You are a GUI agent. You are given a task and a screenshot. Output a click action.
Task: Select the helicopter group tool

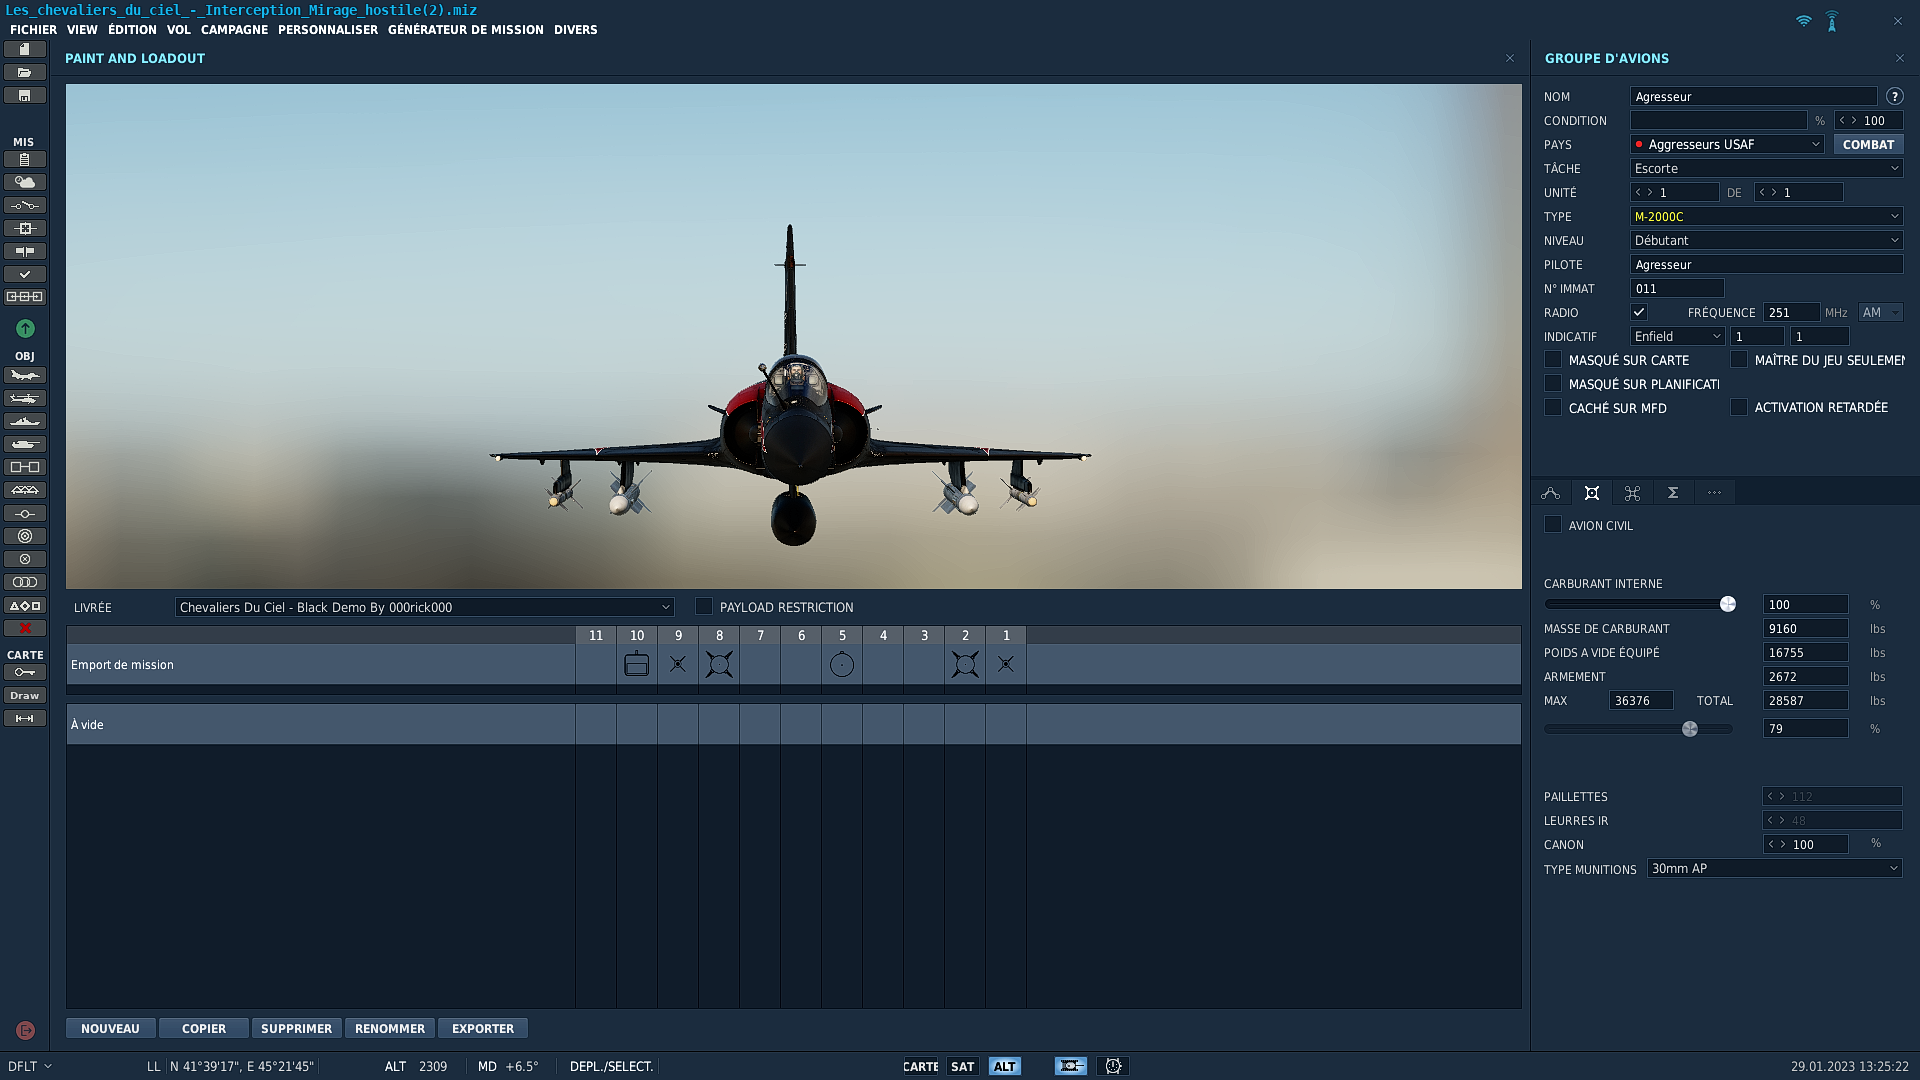click(25, 398)
